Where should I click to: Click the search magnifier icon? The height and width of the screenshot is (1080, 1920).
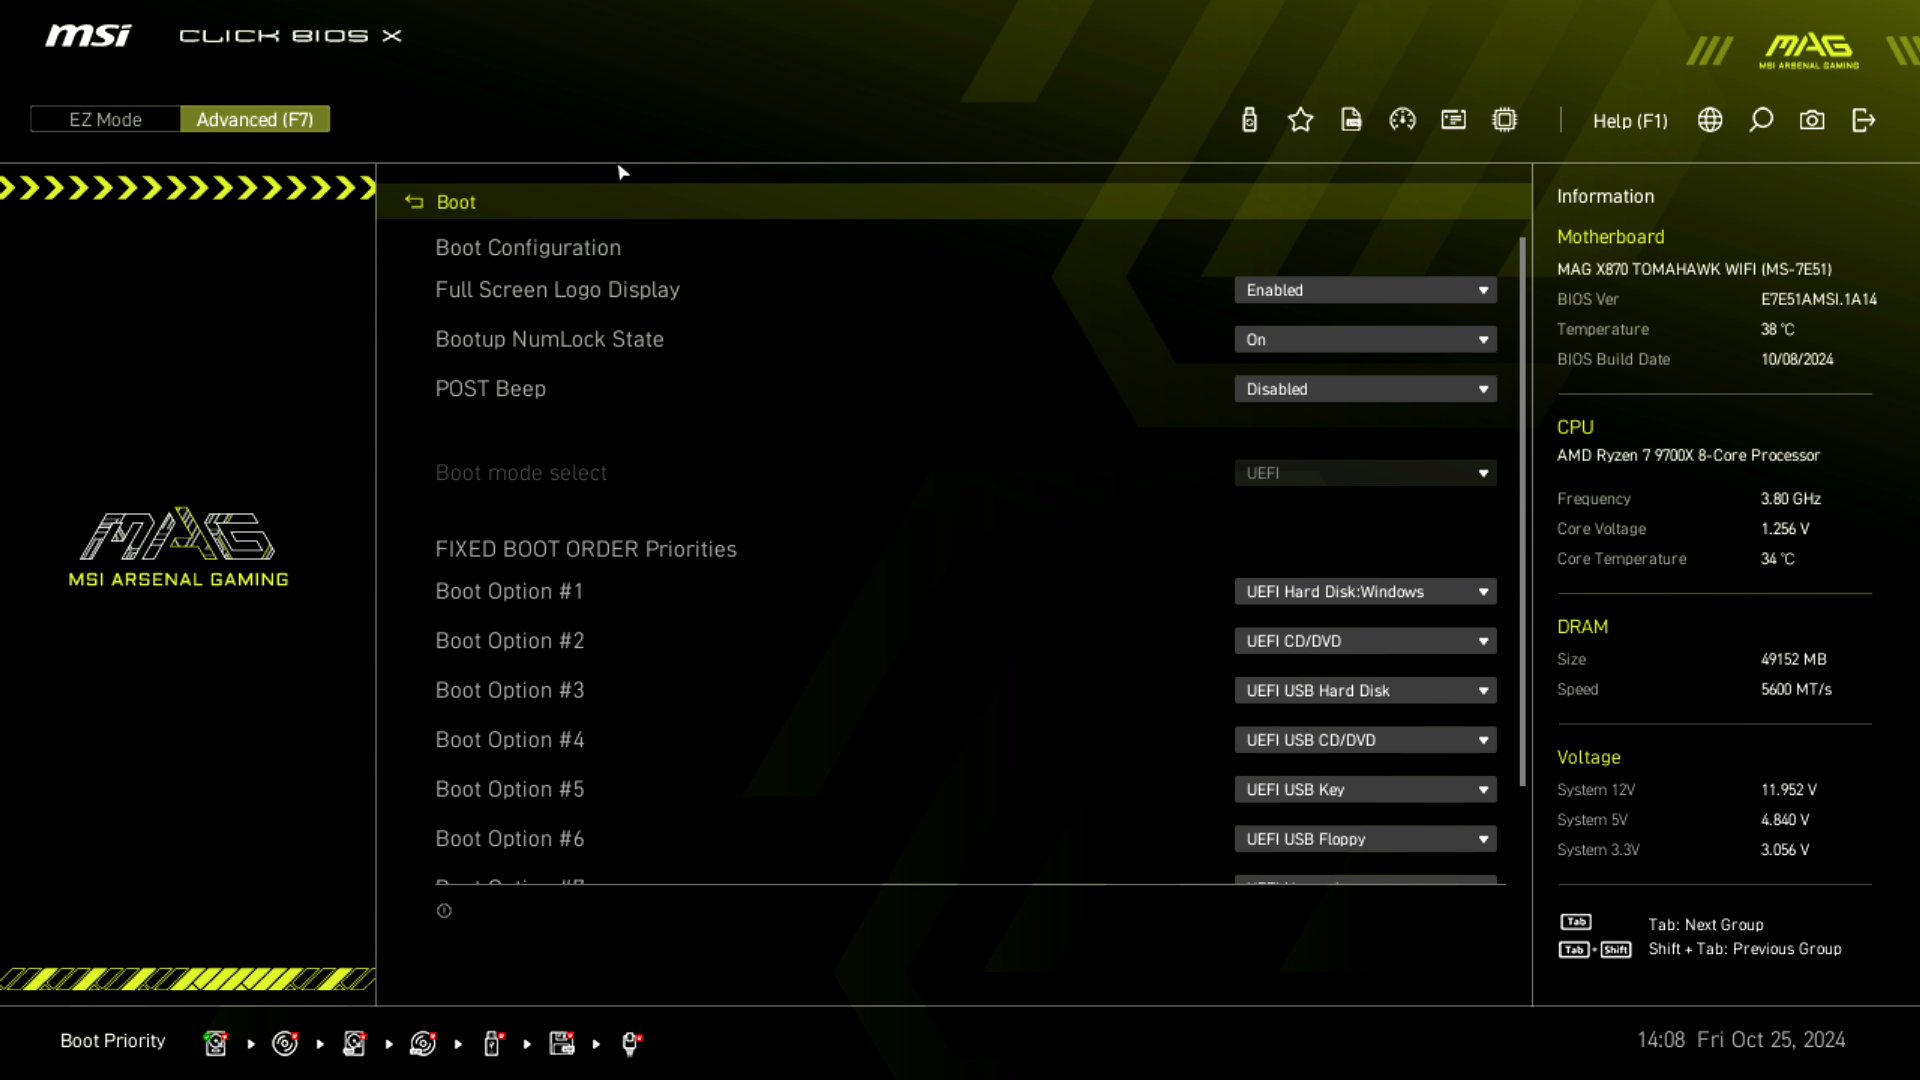point(1761,120)
